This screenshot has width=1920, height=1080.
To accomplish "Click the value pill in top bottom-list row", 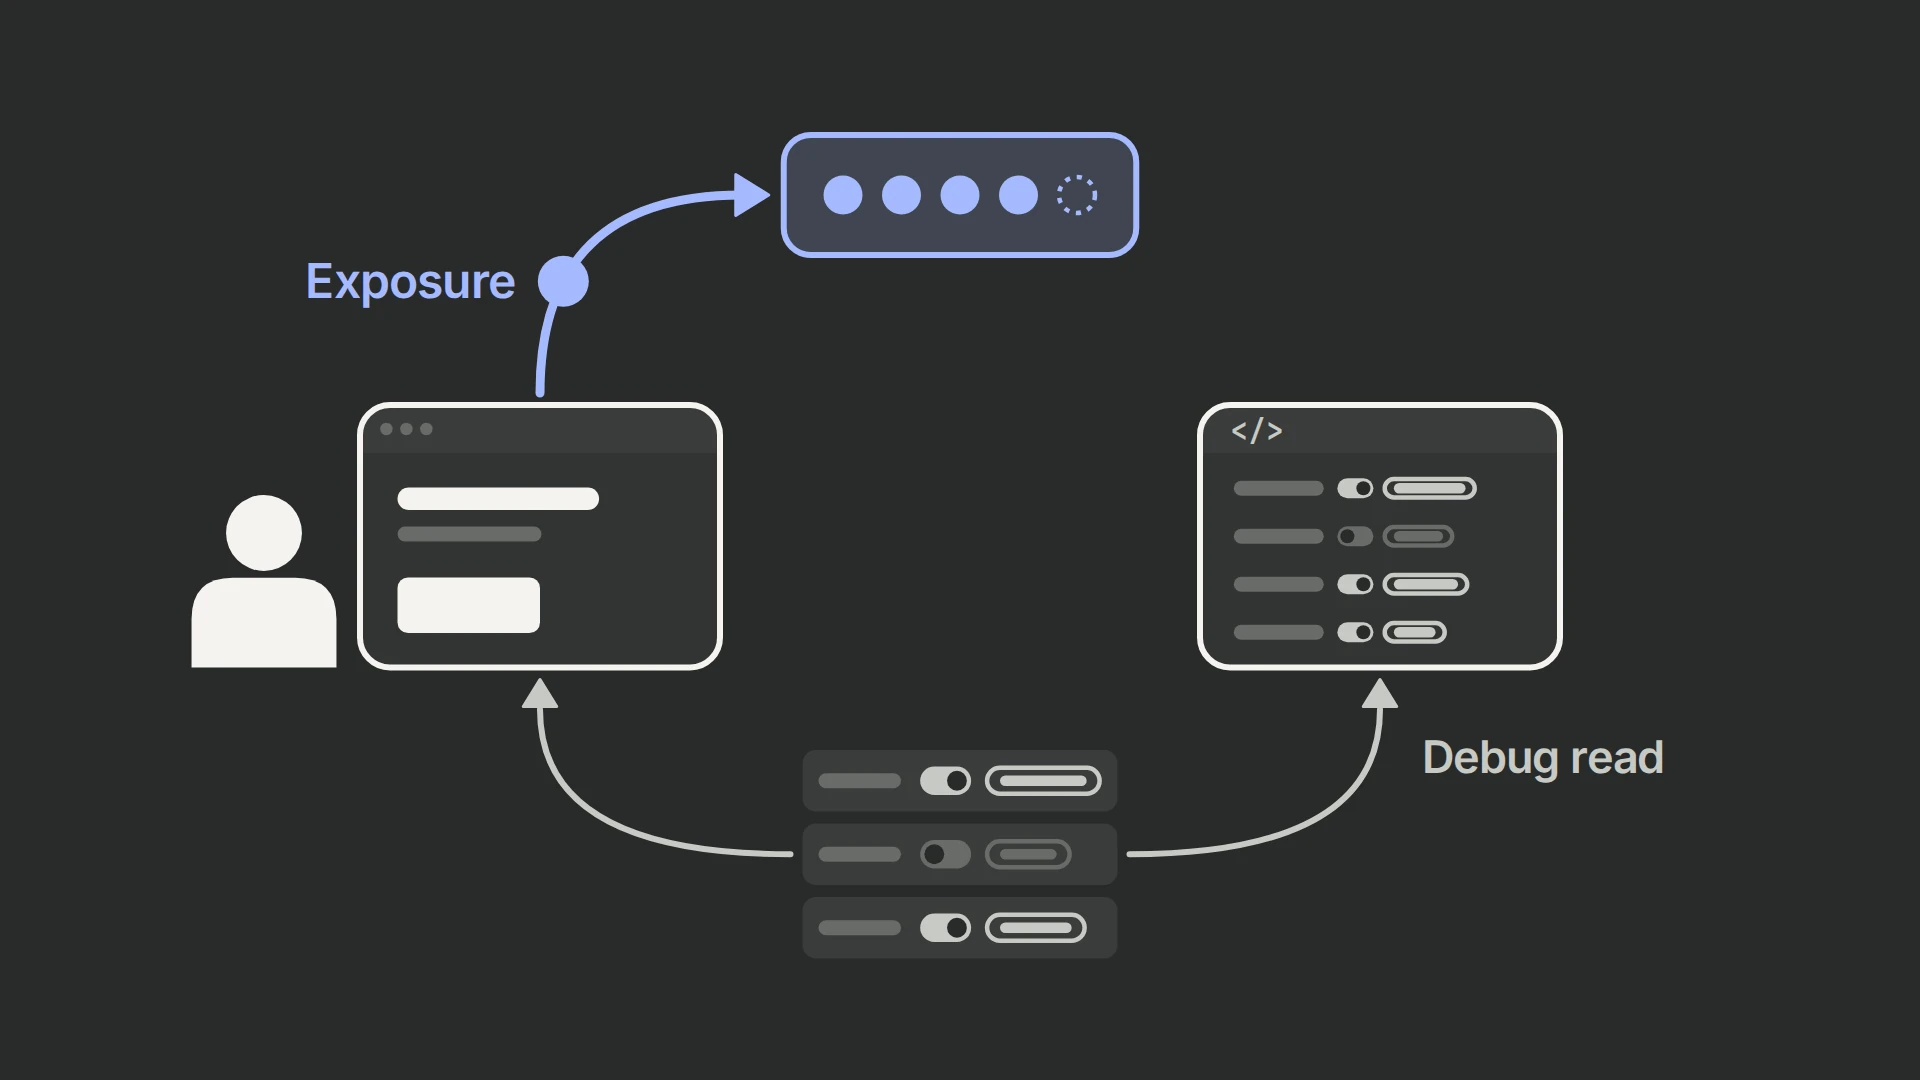I will coord(1043,781).
